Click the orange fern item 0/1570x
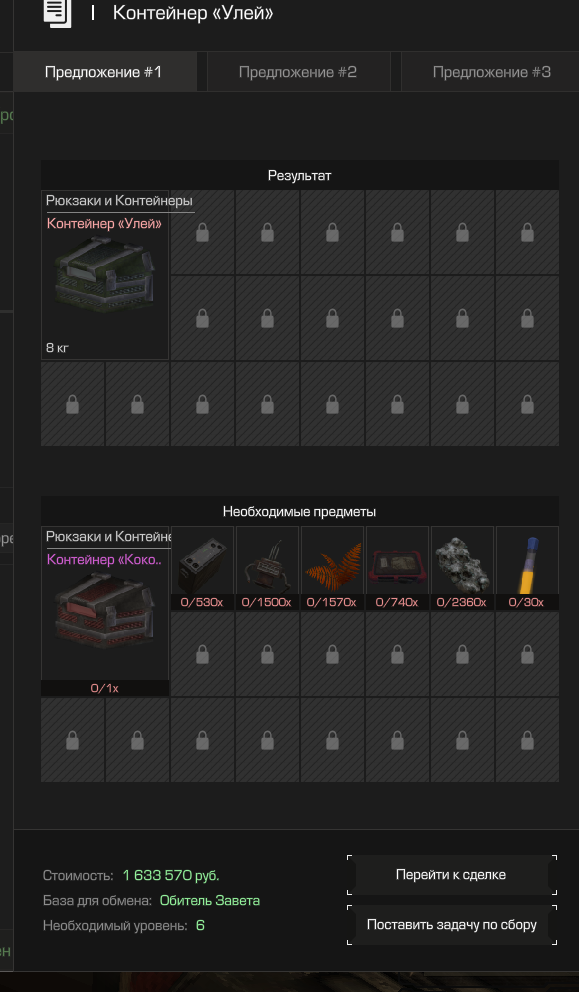This screenshot has width=579, height=992. 332,567
